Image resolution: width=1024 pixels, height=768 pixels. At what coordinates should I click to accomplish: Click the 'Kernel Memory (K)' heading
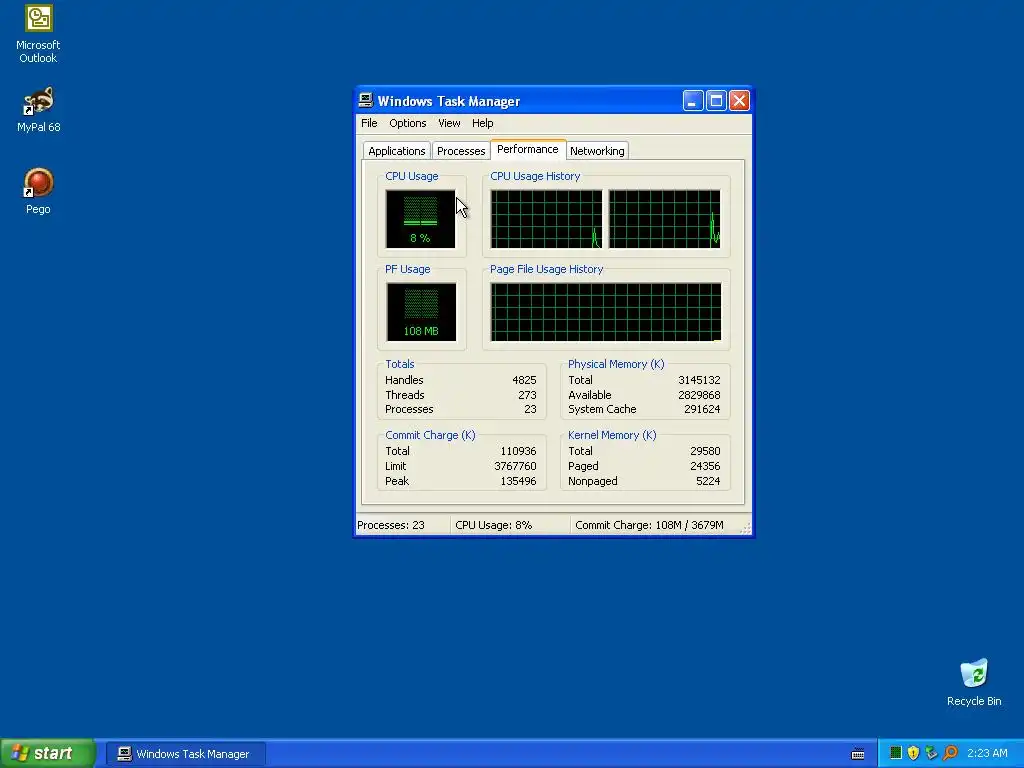[612, 435]
